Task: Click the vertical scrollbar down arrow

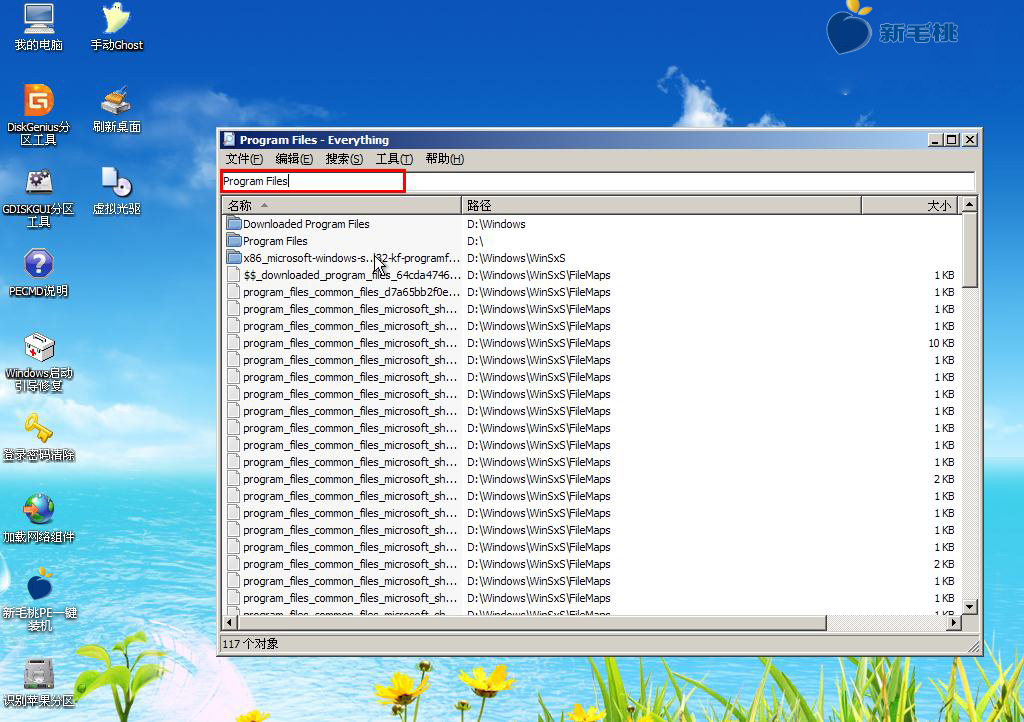Action: 969,606
